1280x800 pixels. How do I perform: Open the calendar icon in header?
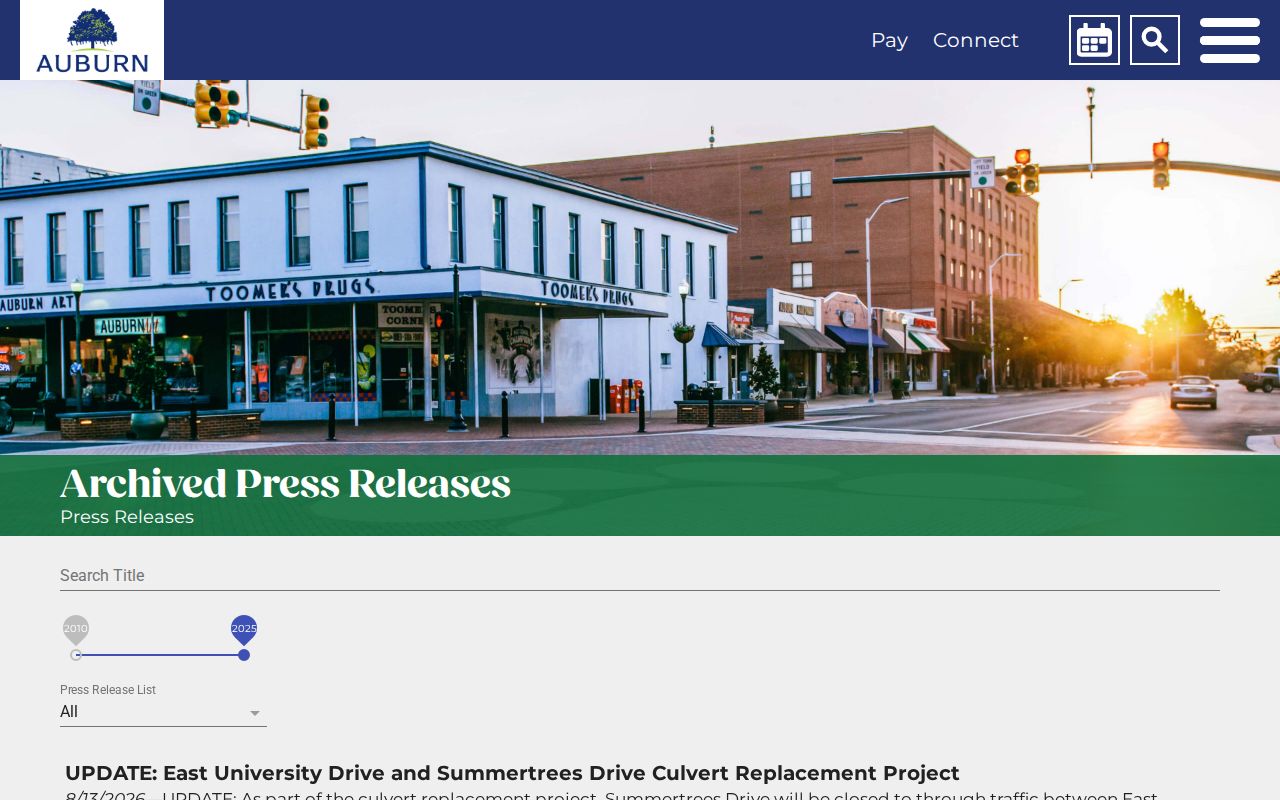point(1094,40)
